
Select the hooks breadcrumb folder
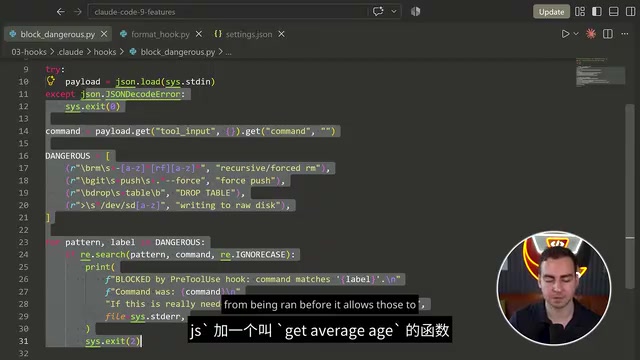(105, 52)
